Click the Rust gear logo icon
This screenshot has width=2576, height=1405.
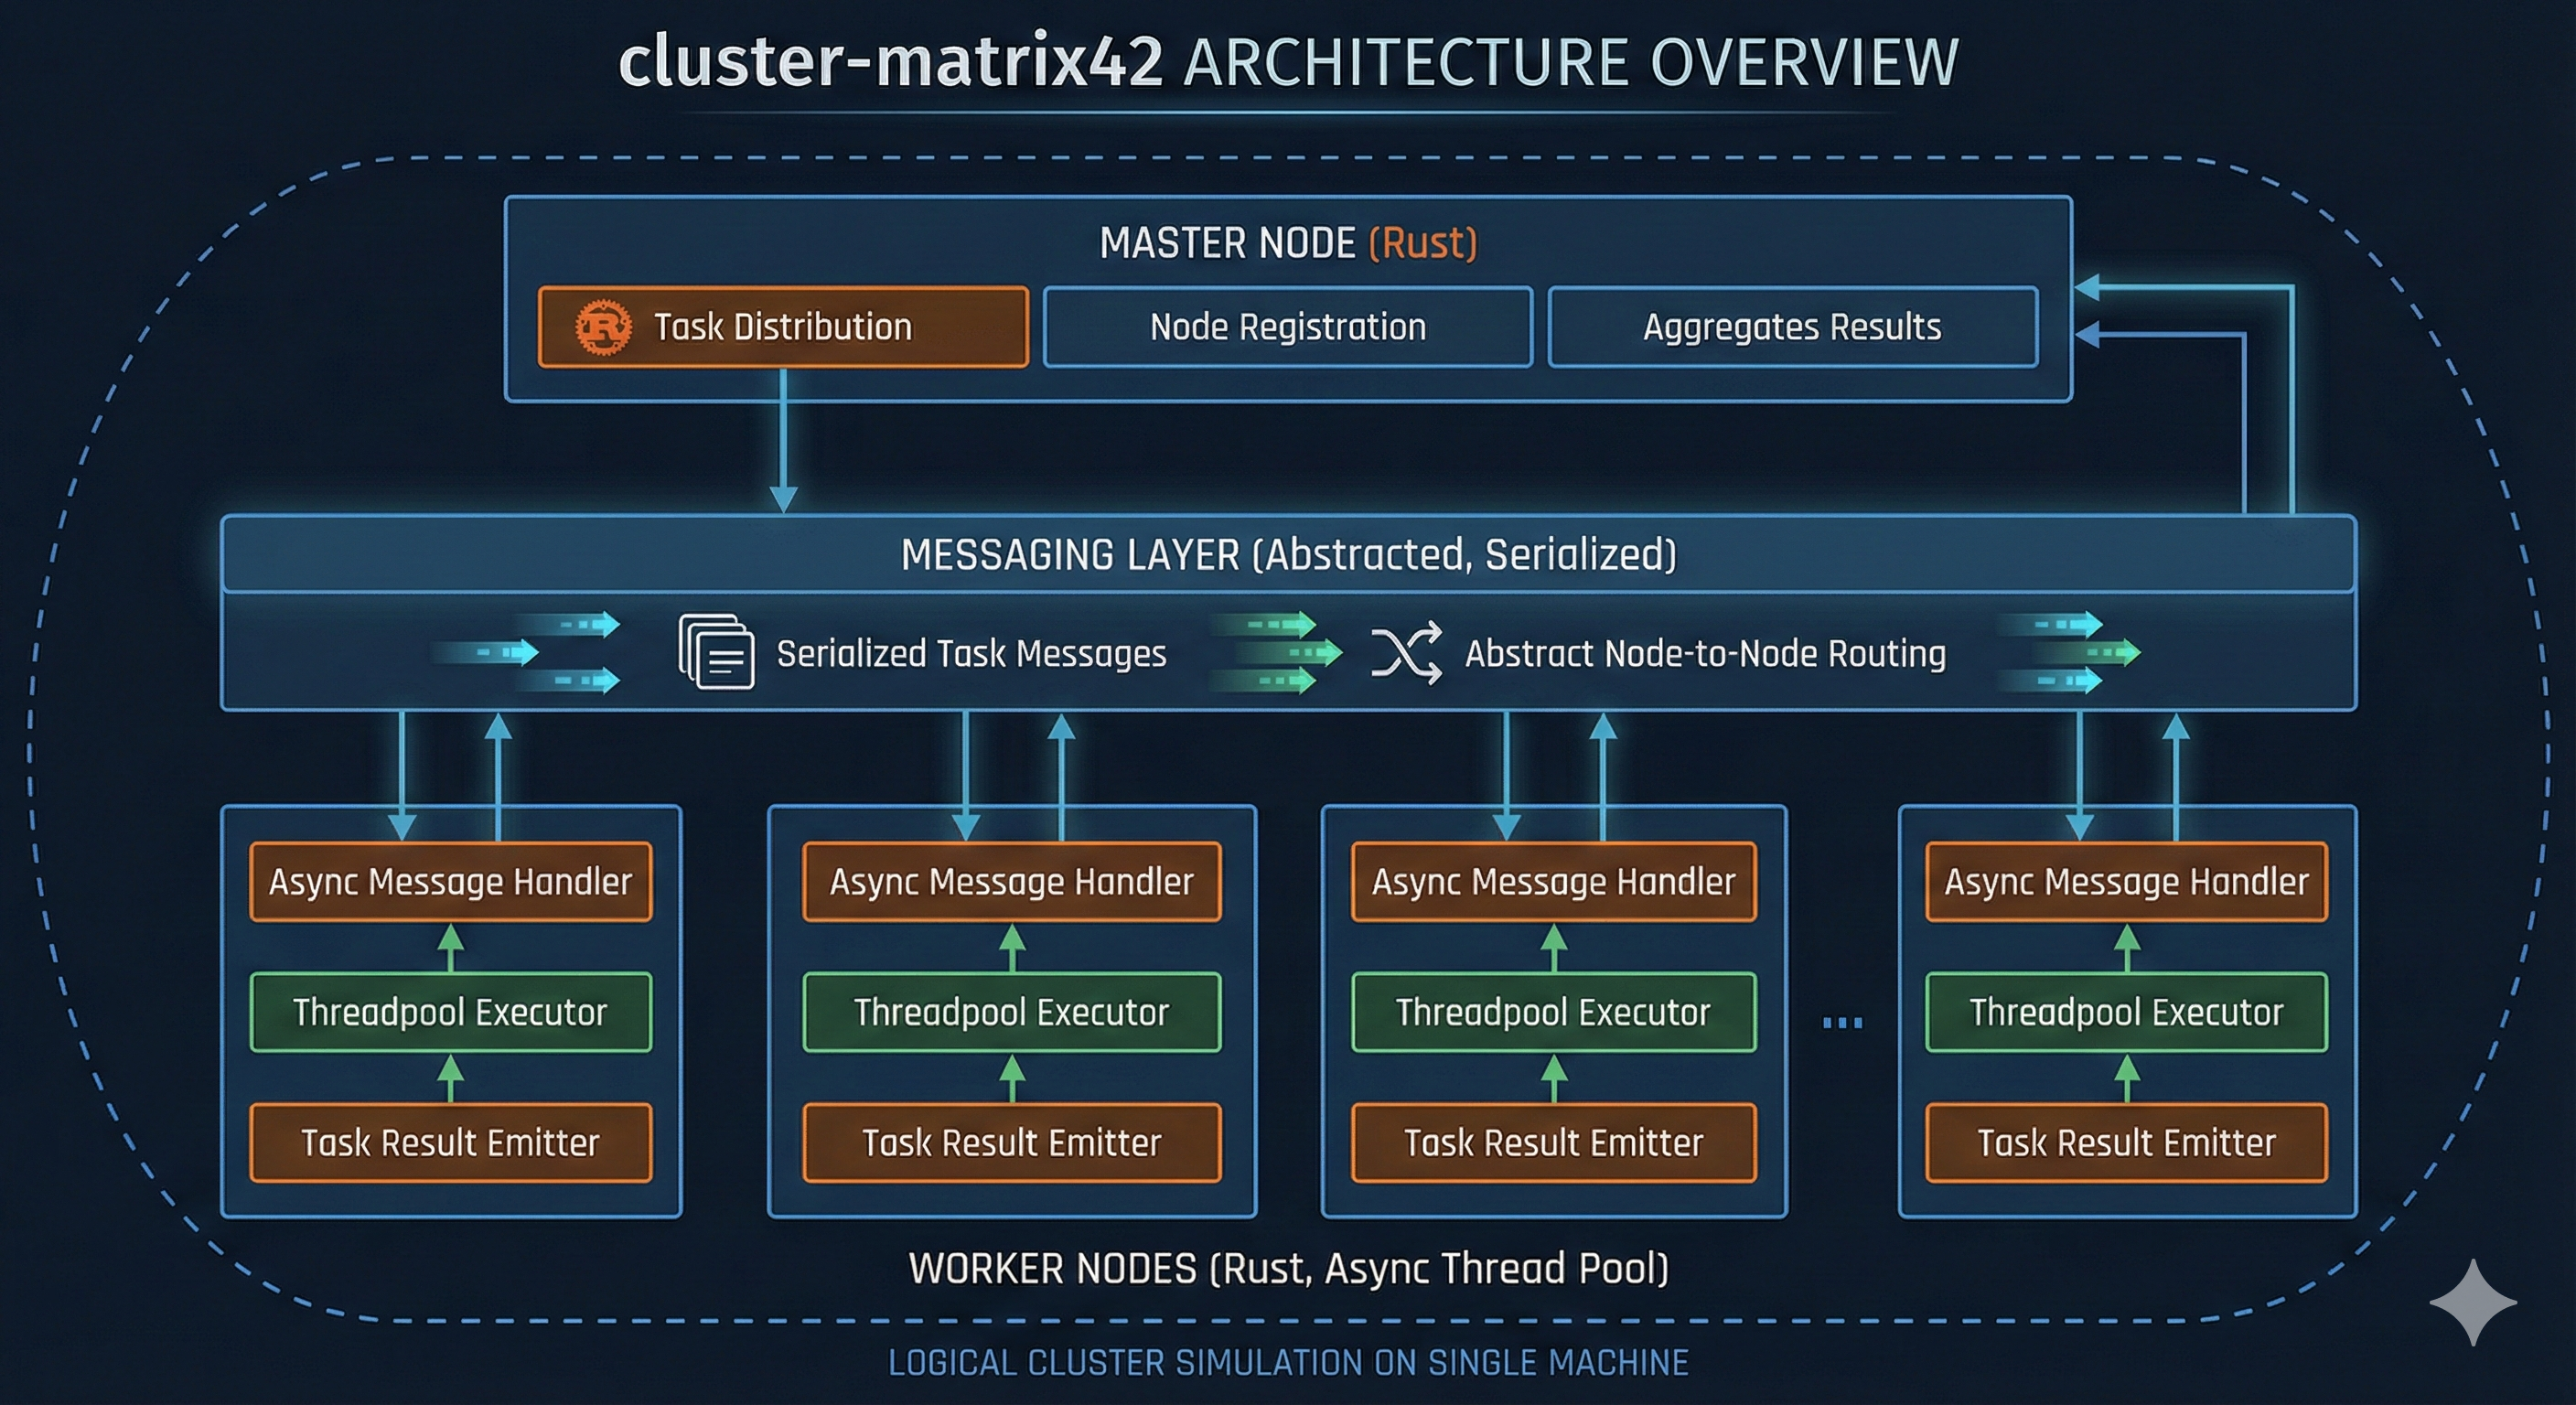(604, 327)
